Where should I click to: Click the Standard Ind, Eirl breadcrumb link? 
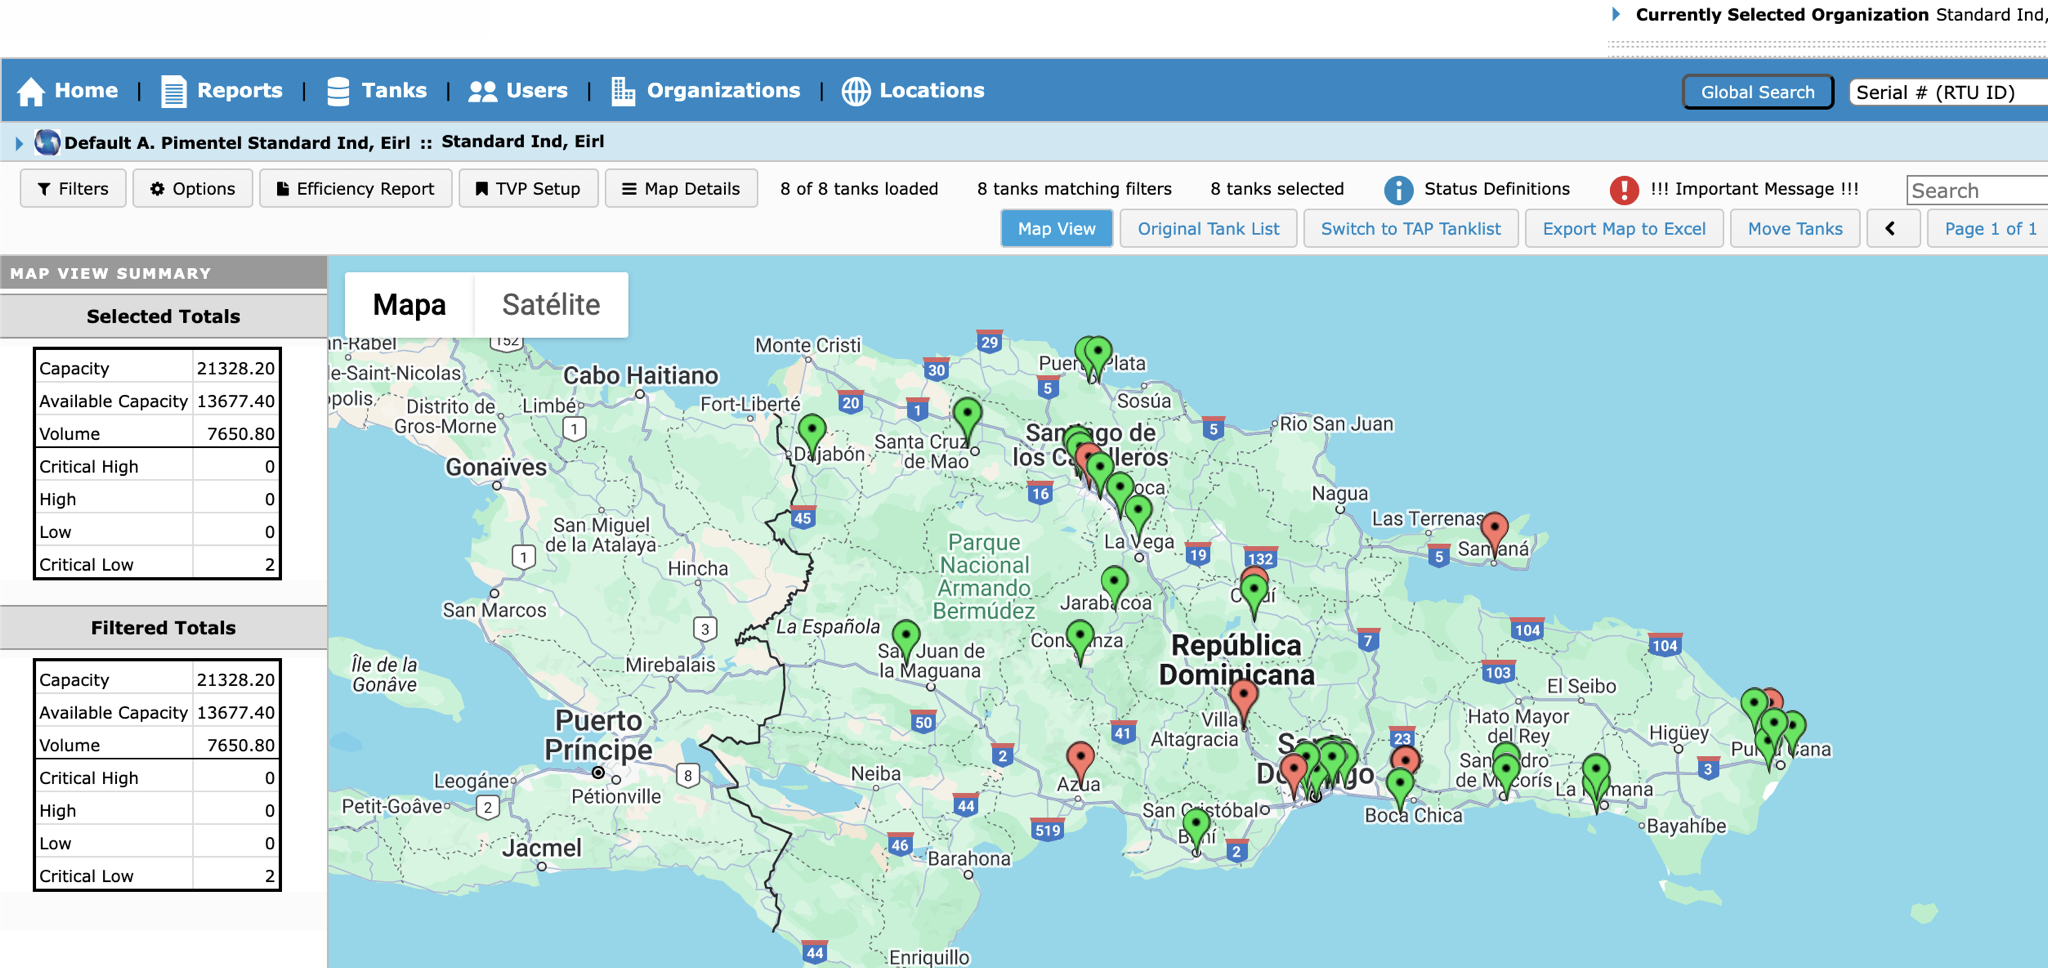click(x=523, y=142)
